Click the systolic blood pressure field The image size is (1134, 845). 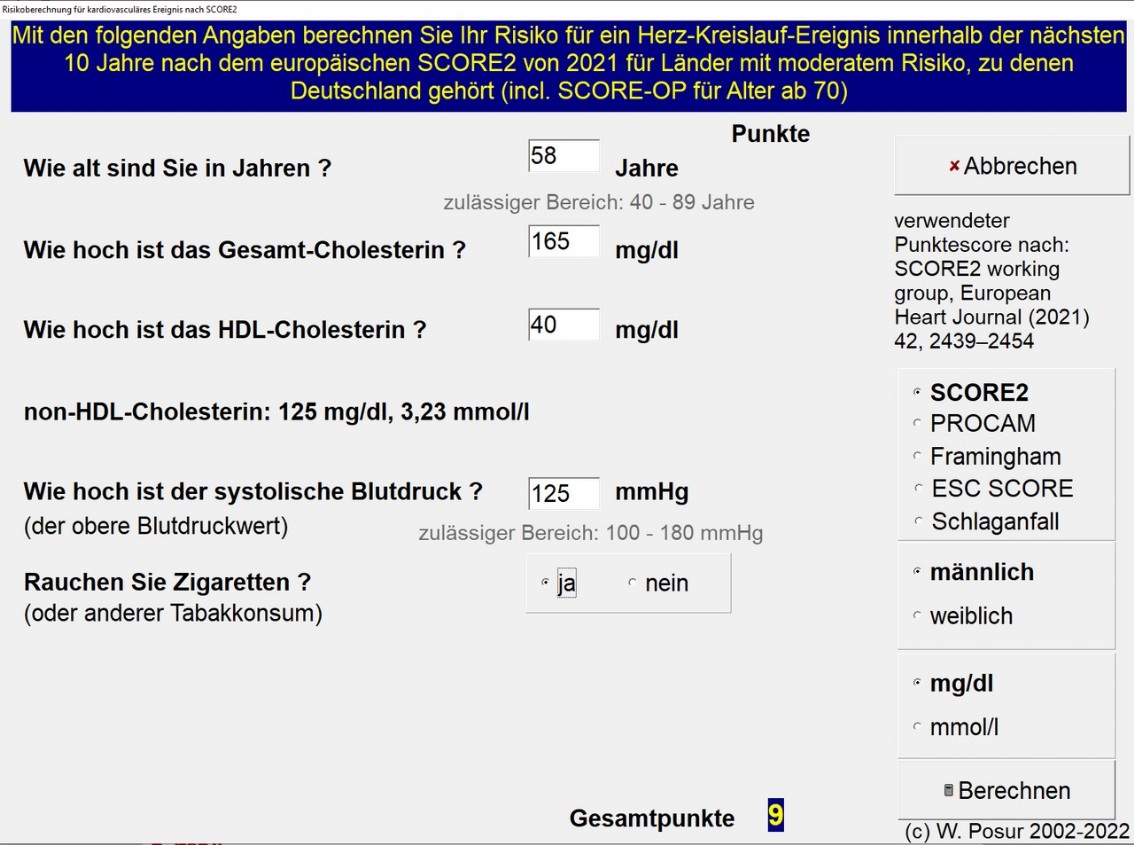tap(563, 494)
